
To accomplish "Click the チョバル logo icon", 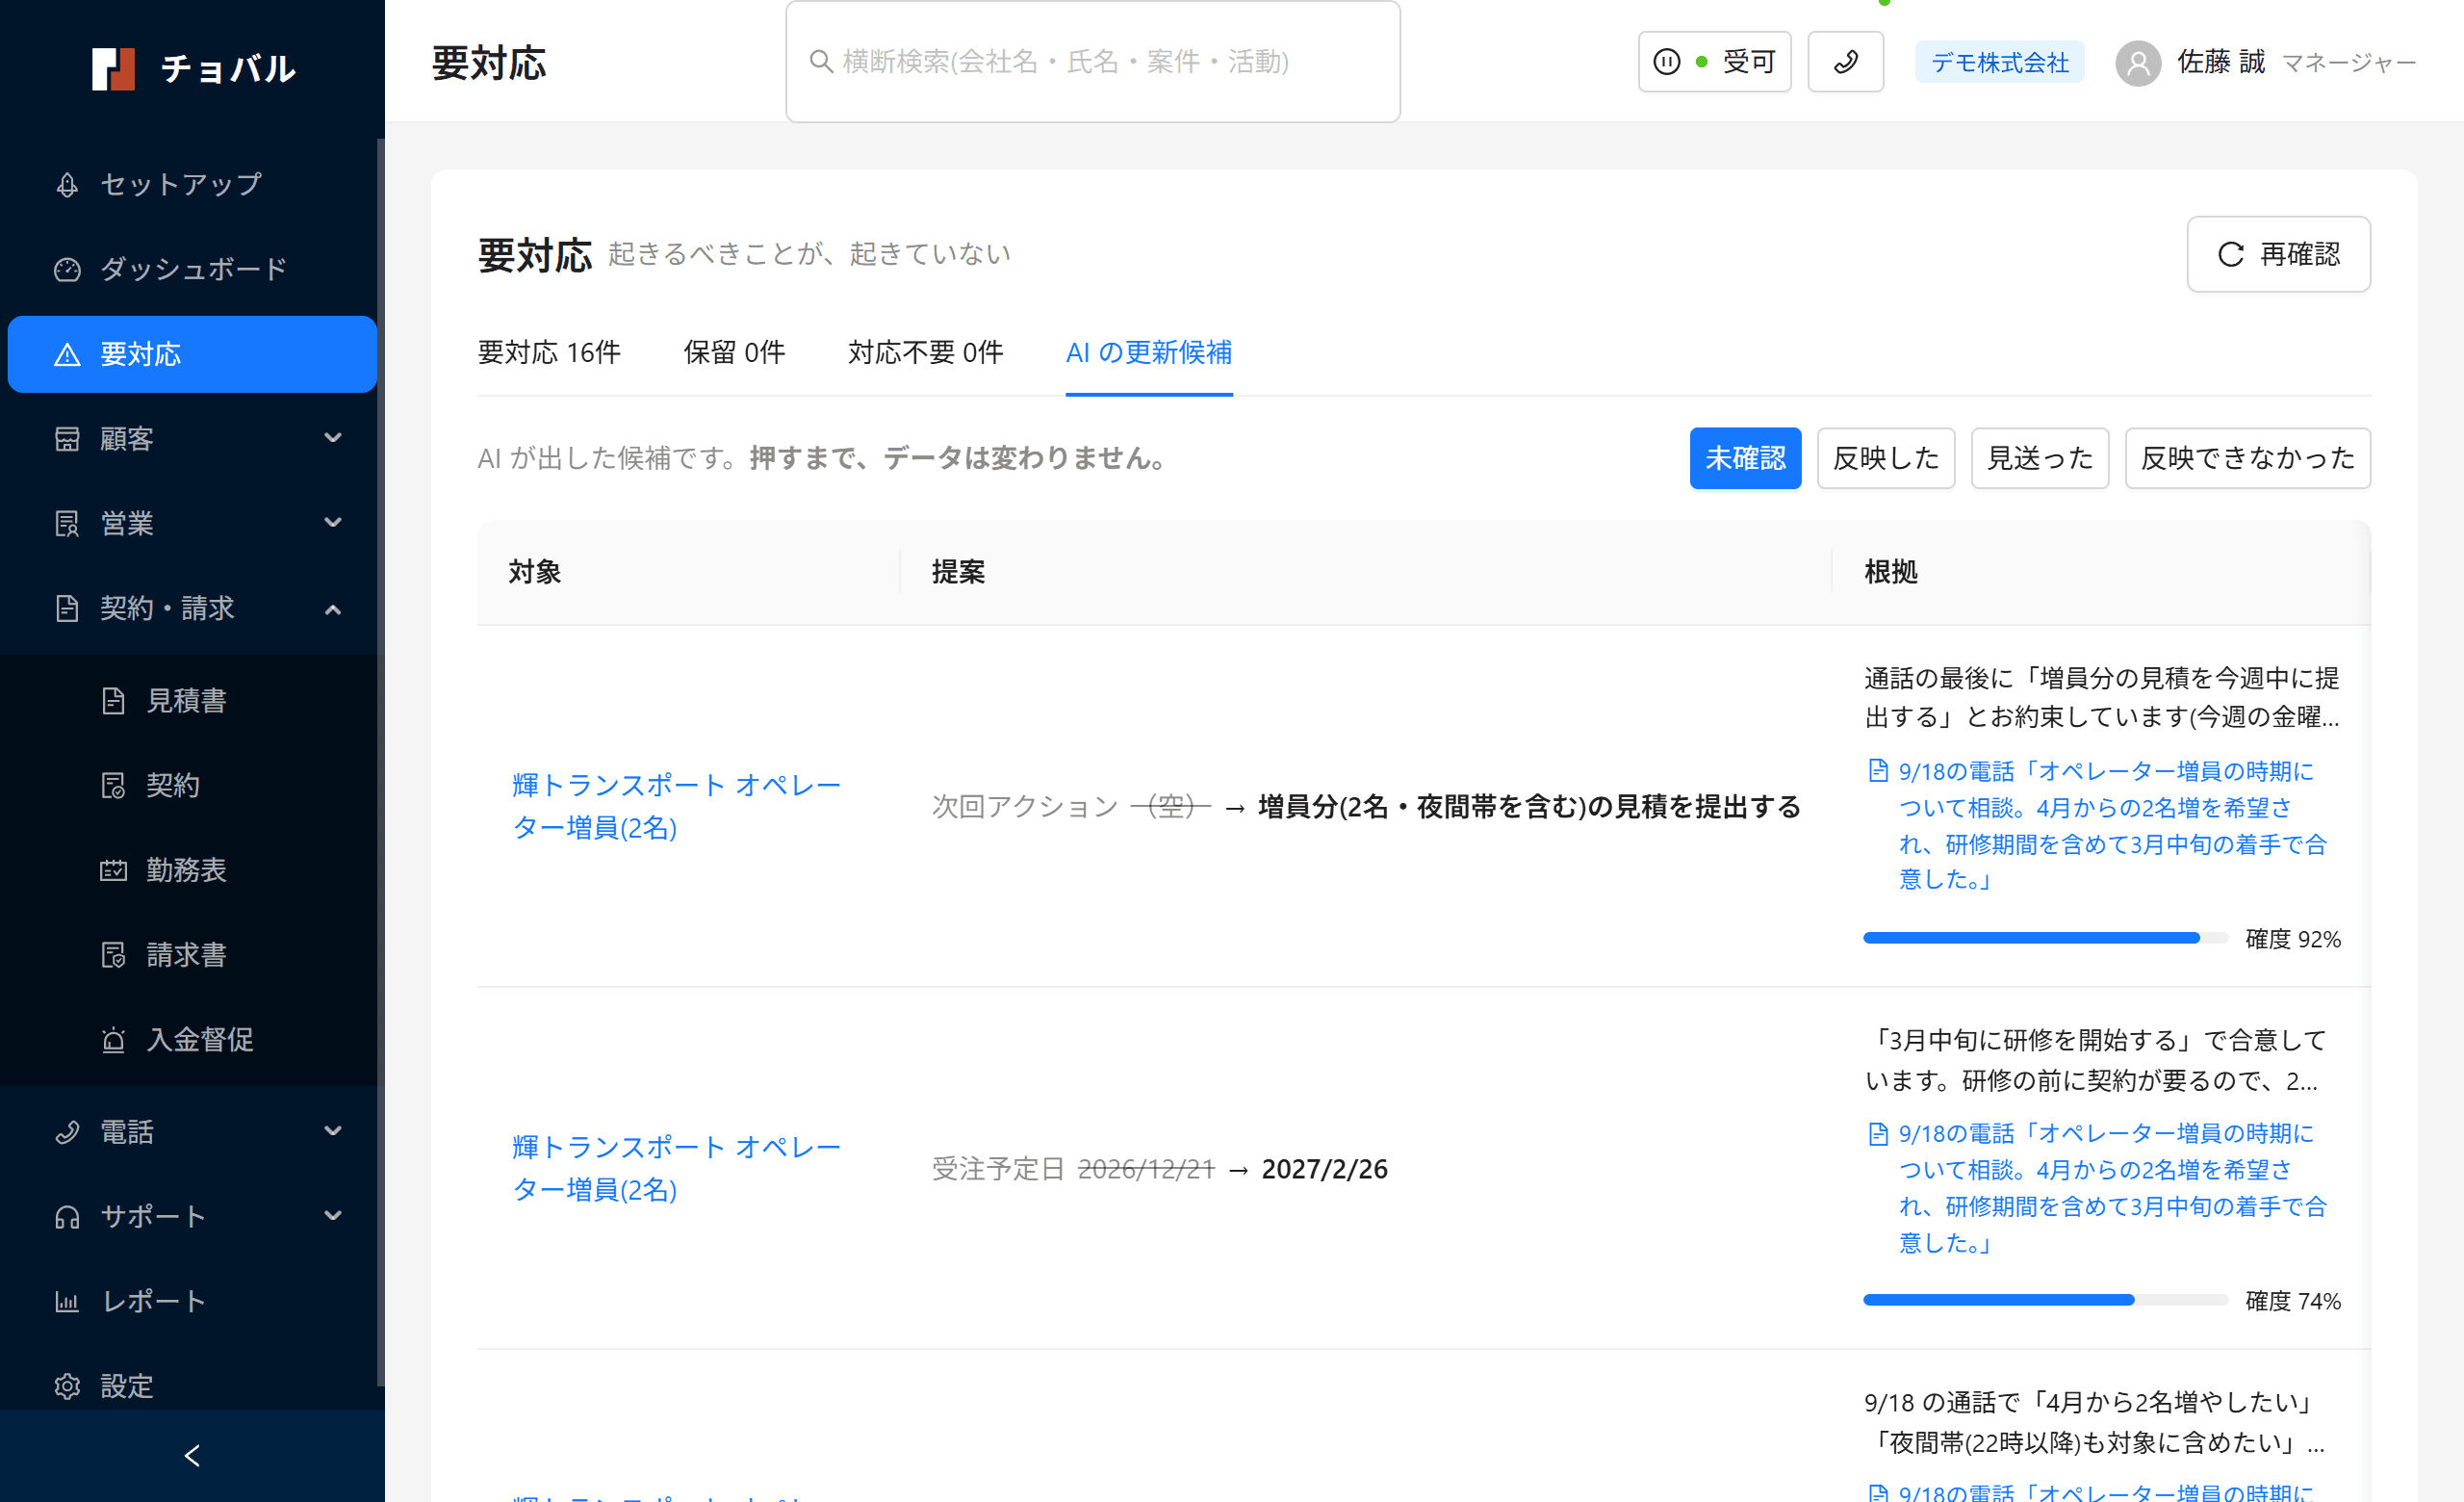I will 113,69.
